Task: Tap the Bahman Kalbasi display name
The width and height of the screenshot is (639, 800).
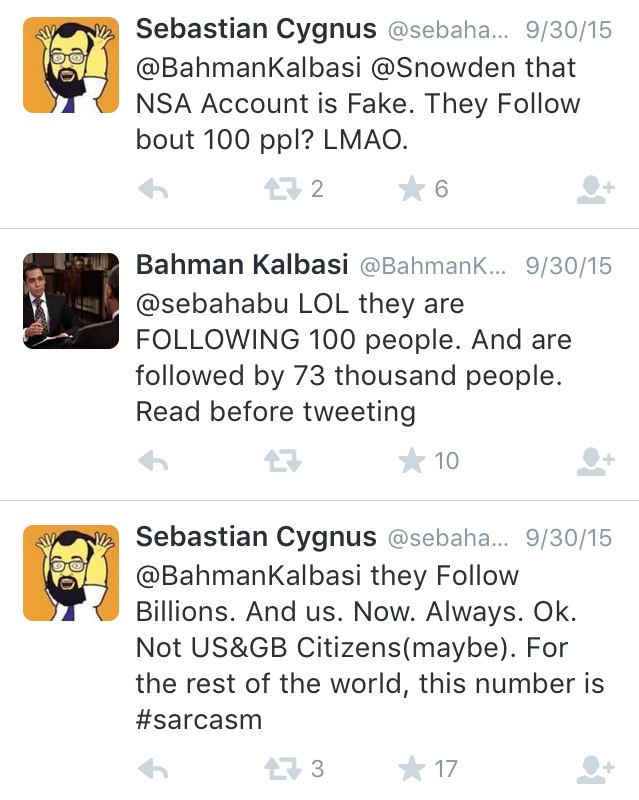Action: tap(242, 265)
